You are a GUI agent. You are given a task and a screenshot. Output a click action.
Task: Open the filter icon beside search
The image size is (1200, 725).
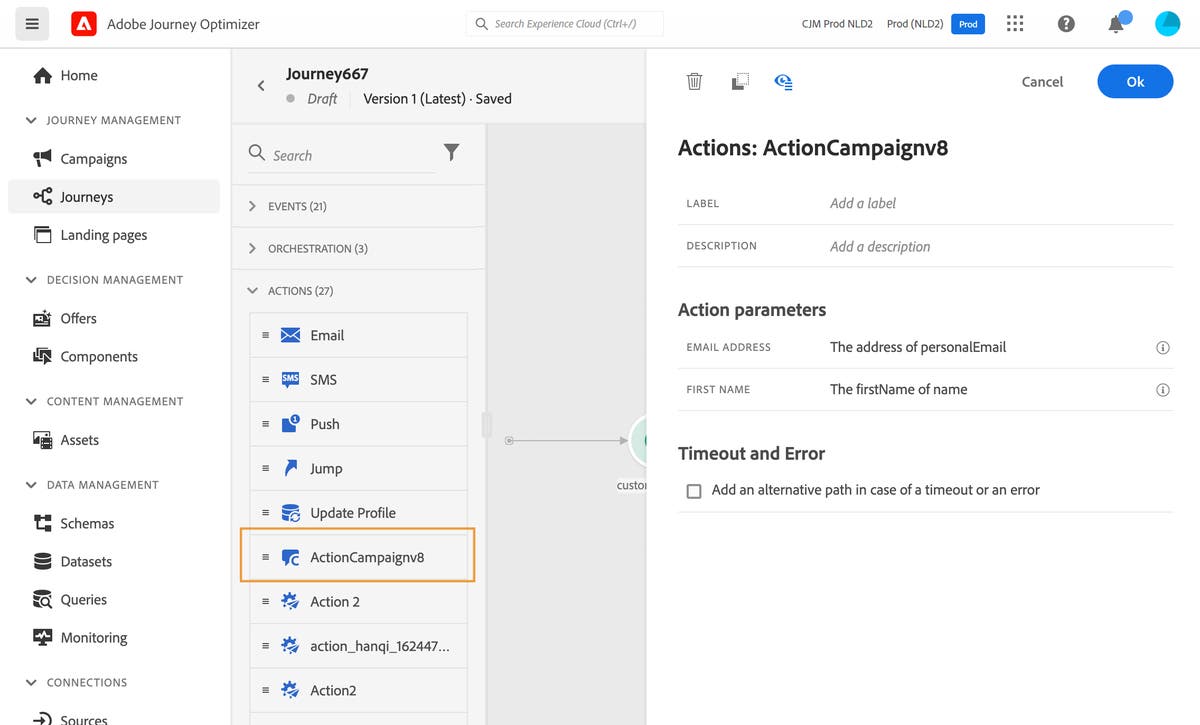coord(451,154)
